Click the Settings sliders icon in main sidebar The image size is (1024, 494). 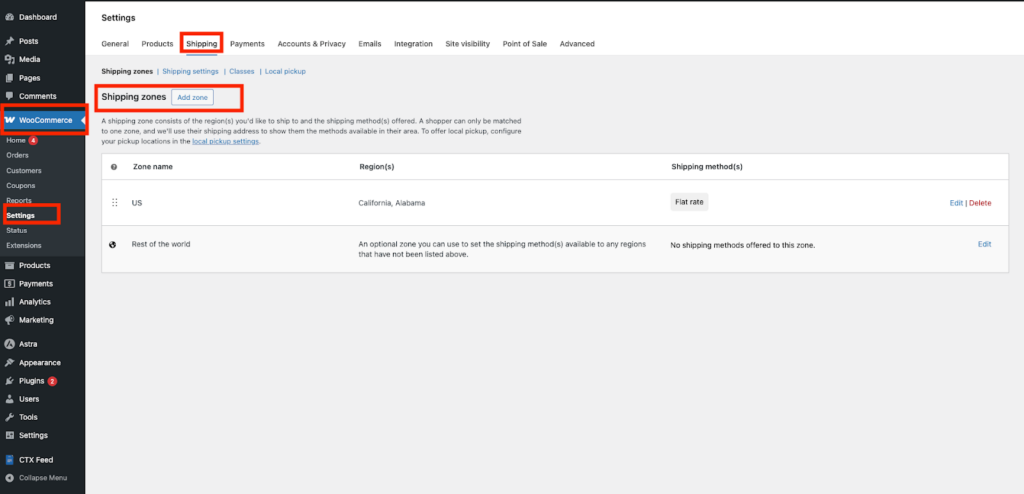click(x=10, y=435)
